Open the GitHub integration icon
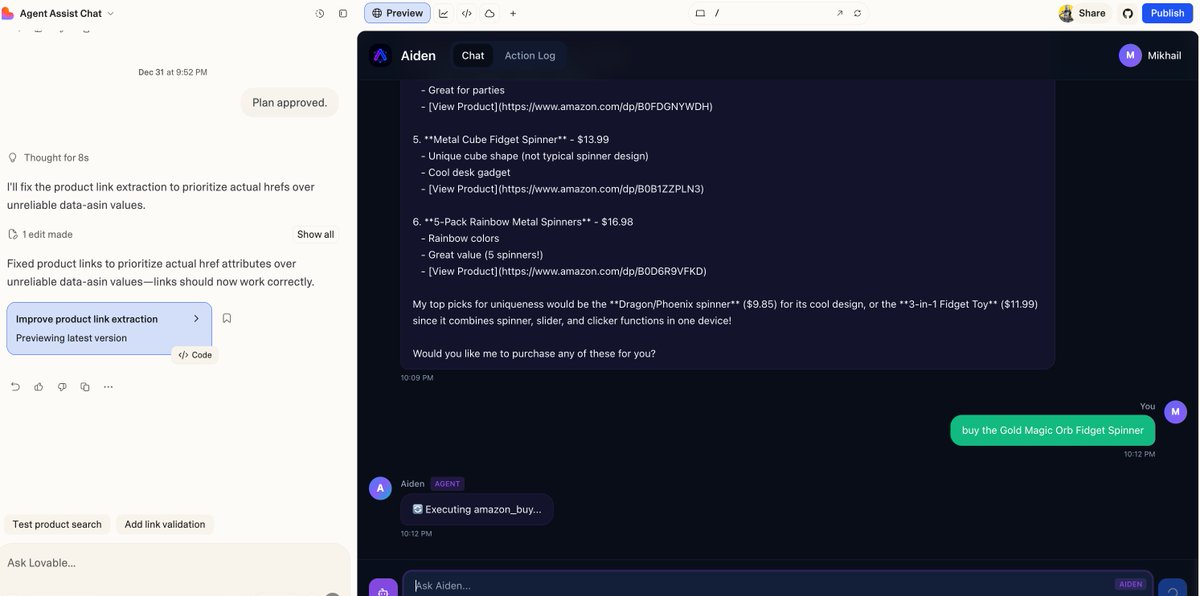The width and height of the screenshot is (1200, 596). (x=1128, y=13)
